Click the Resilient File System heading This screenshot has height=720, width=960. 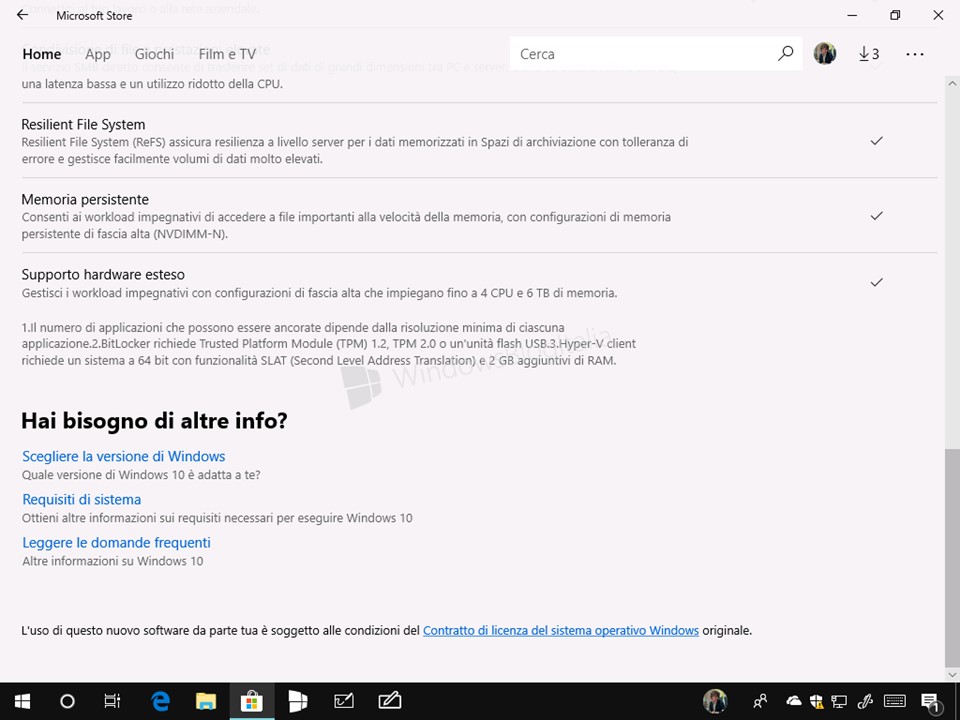click(83, 124)
